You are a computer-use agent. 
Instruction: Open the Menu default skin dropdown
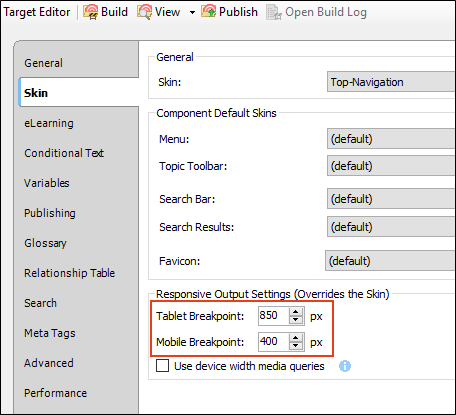coord(391,139)
